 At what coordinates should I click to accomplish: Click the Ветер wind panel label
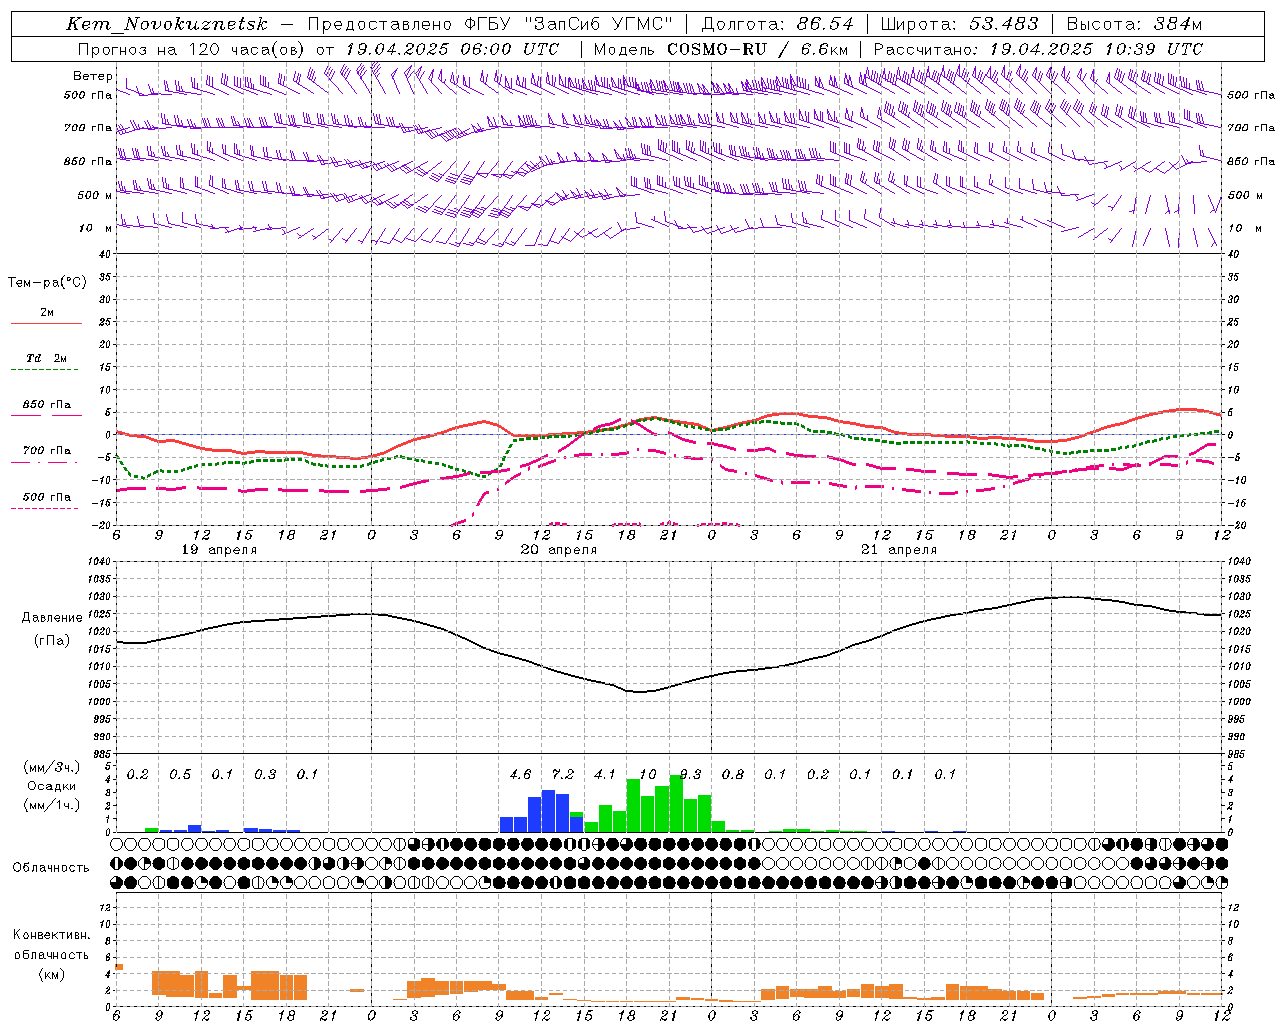pos(92,76)
